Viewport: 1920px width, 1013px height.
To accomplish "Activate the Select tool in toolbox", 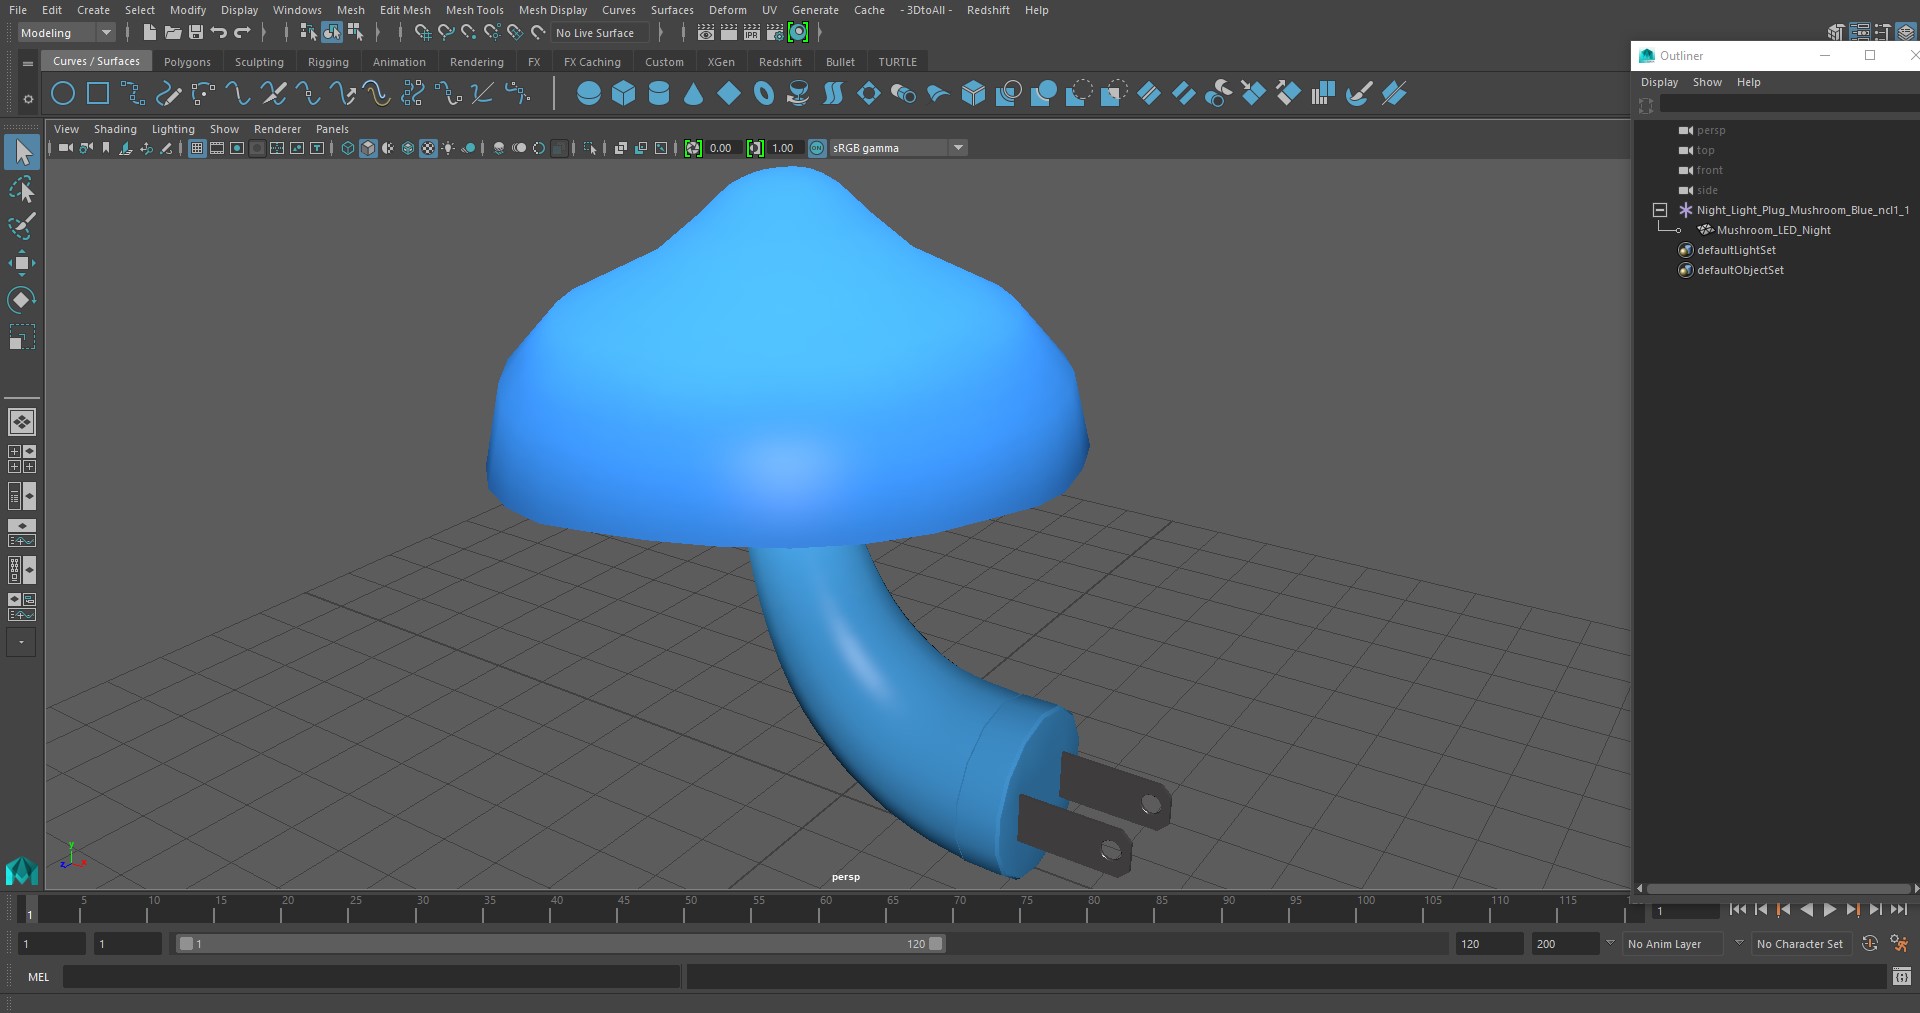I will 22,152.
